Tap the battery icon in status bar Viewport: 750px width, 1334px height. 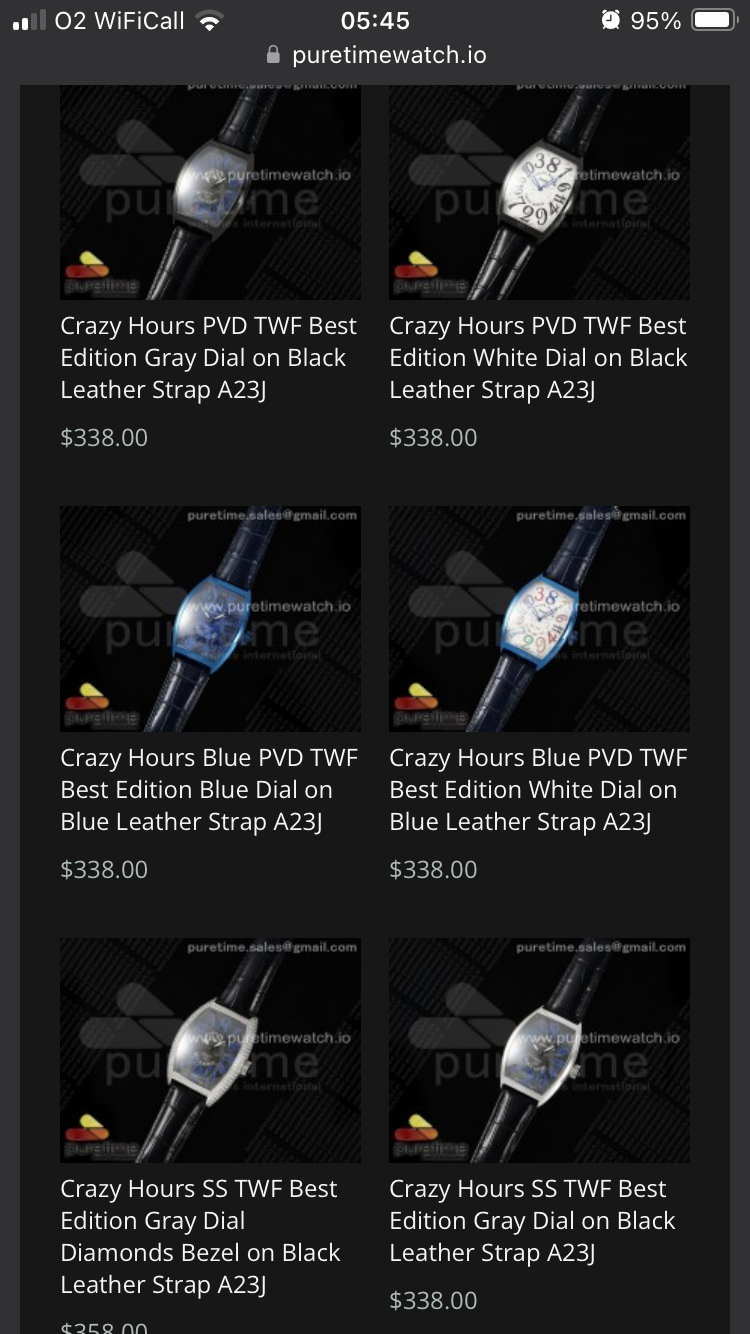(x=714, y=21)
